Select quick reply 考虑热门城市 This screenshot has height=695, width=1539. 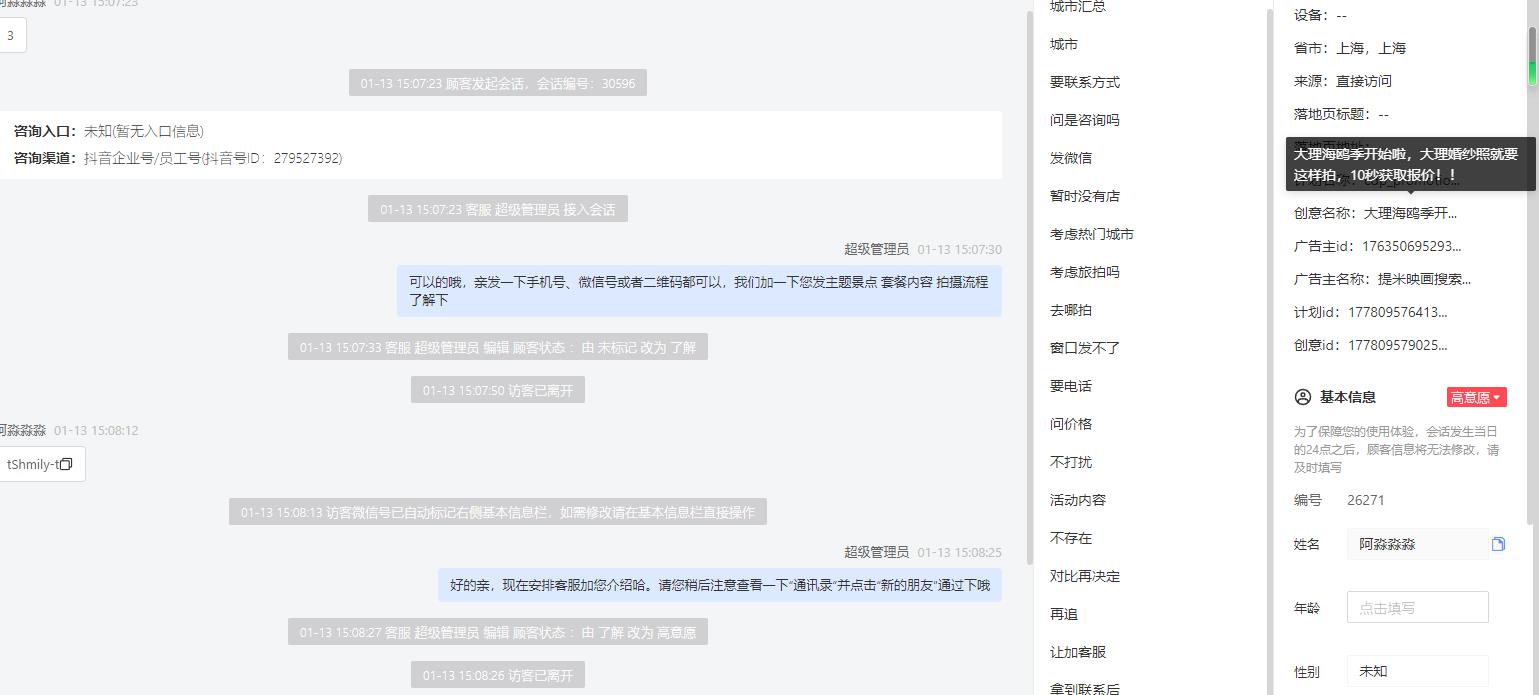pos(1092,234)
